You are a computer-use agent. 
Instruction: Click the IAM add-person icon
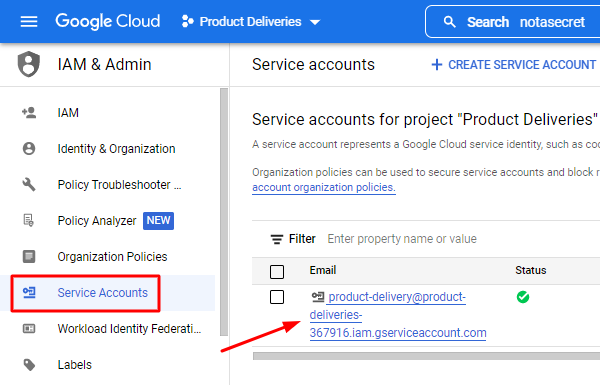(x=29, y=113)
